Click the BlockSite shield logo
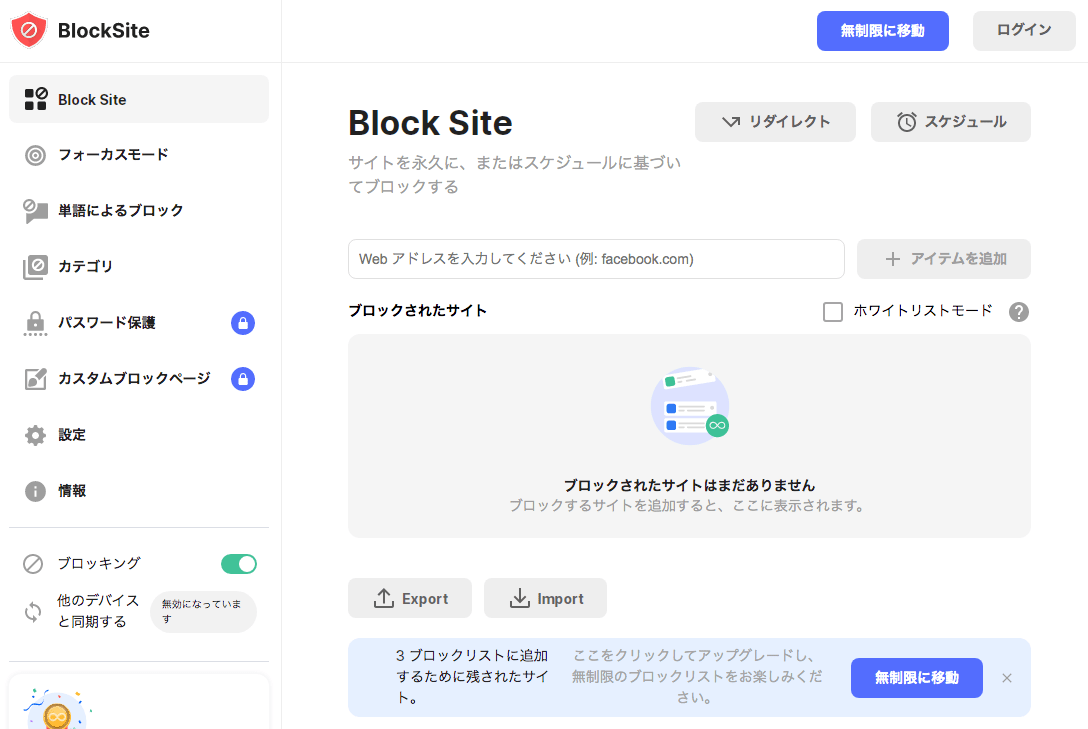 (29, 30)
